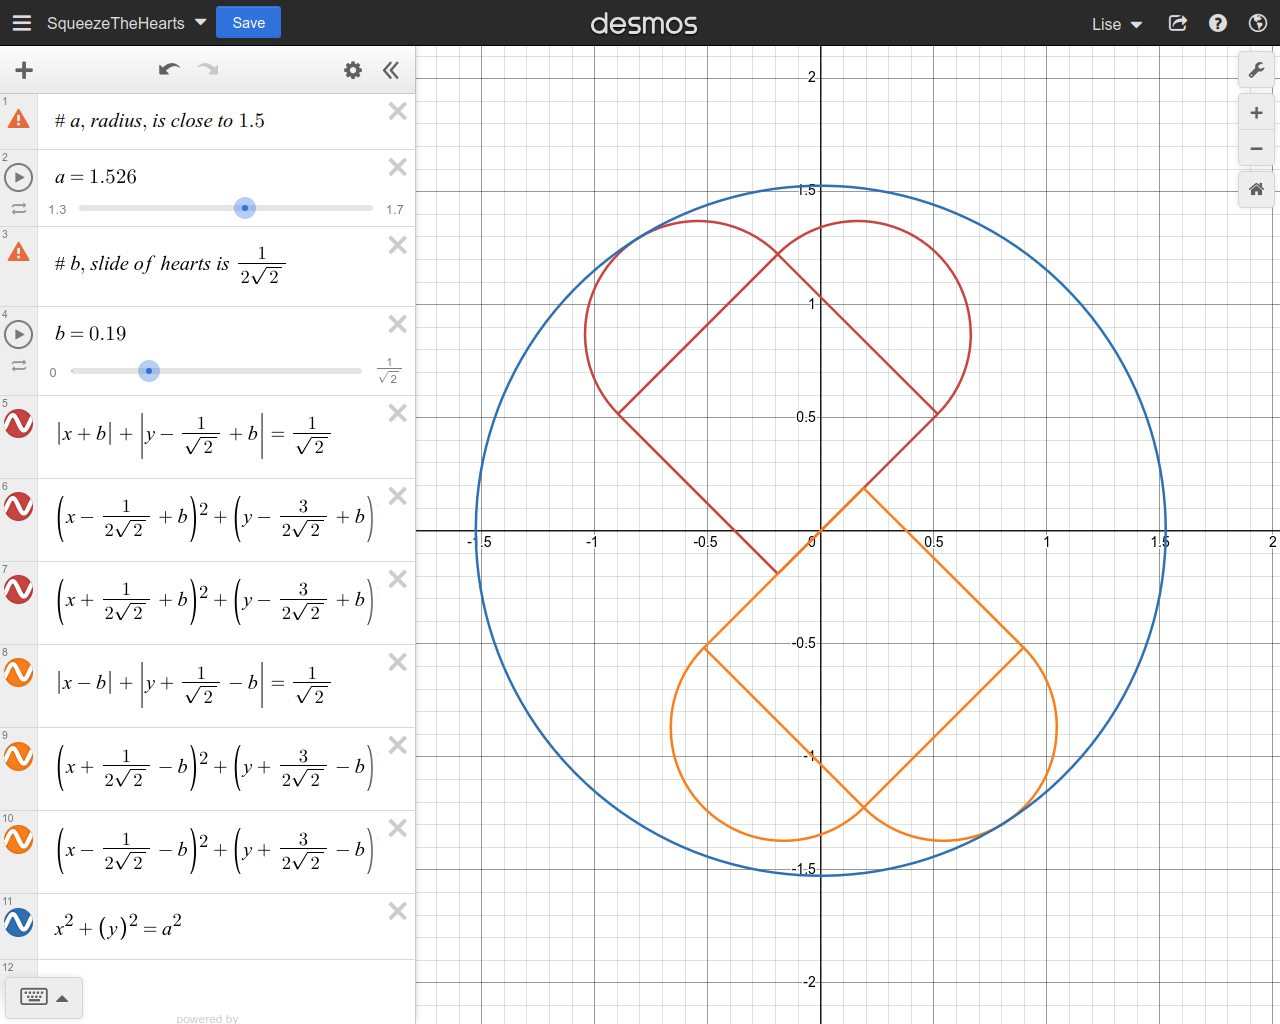Click the b slider handle
The height and width of the screenshot is (1024, 1280).
click(x=149, y=371)
